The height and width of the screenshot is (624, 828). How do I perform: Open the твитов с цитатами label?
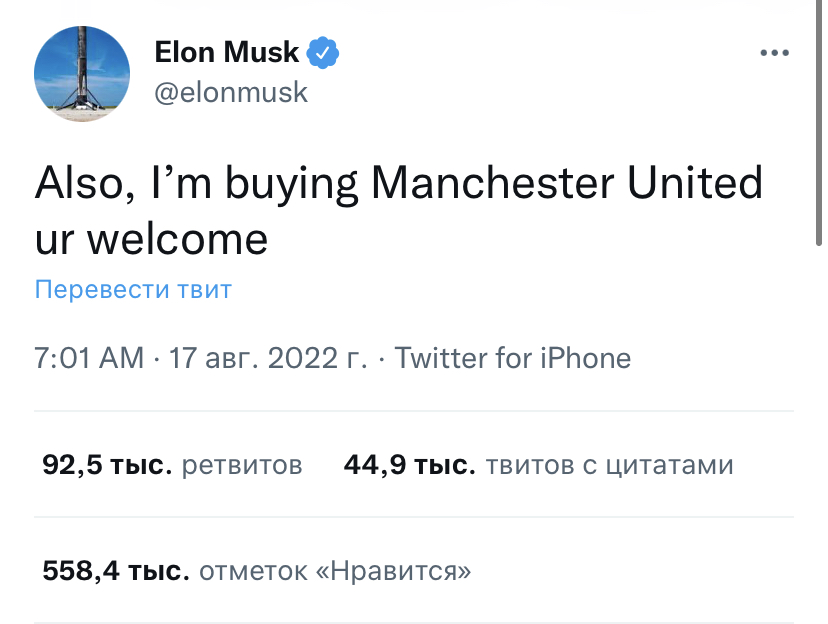tap(609, 465)
